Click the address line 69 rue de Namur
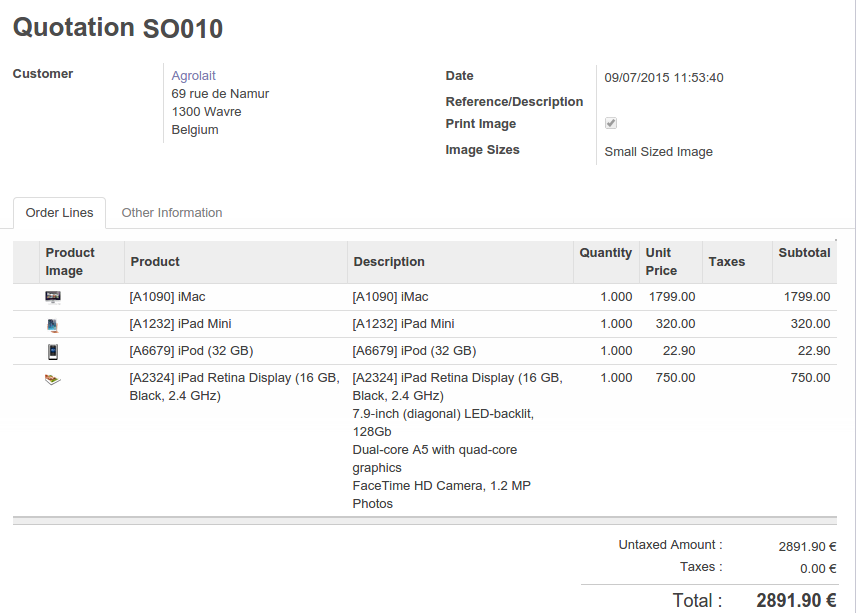The width and height of the screenshot is (856, 613). [x=220, y=94]
